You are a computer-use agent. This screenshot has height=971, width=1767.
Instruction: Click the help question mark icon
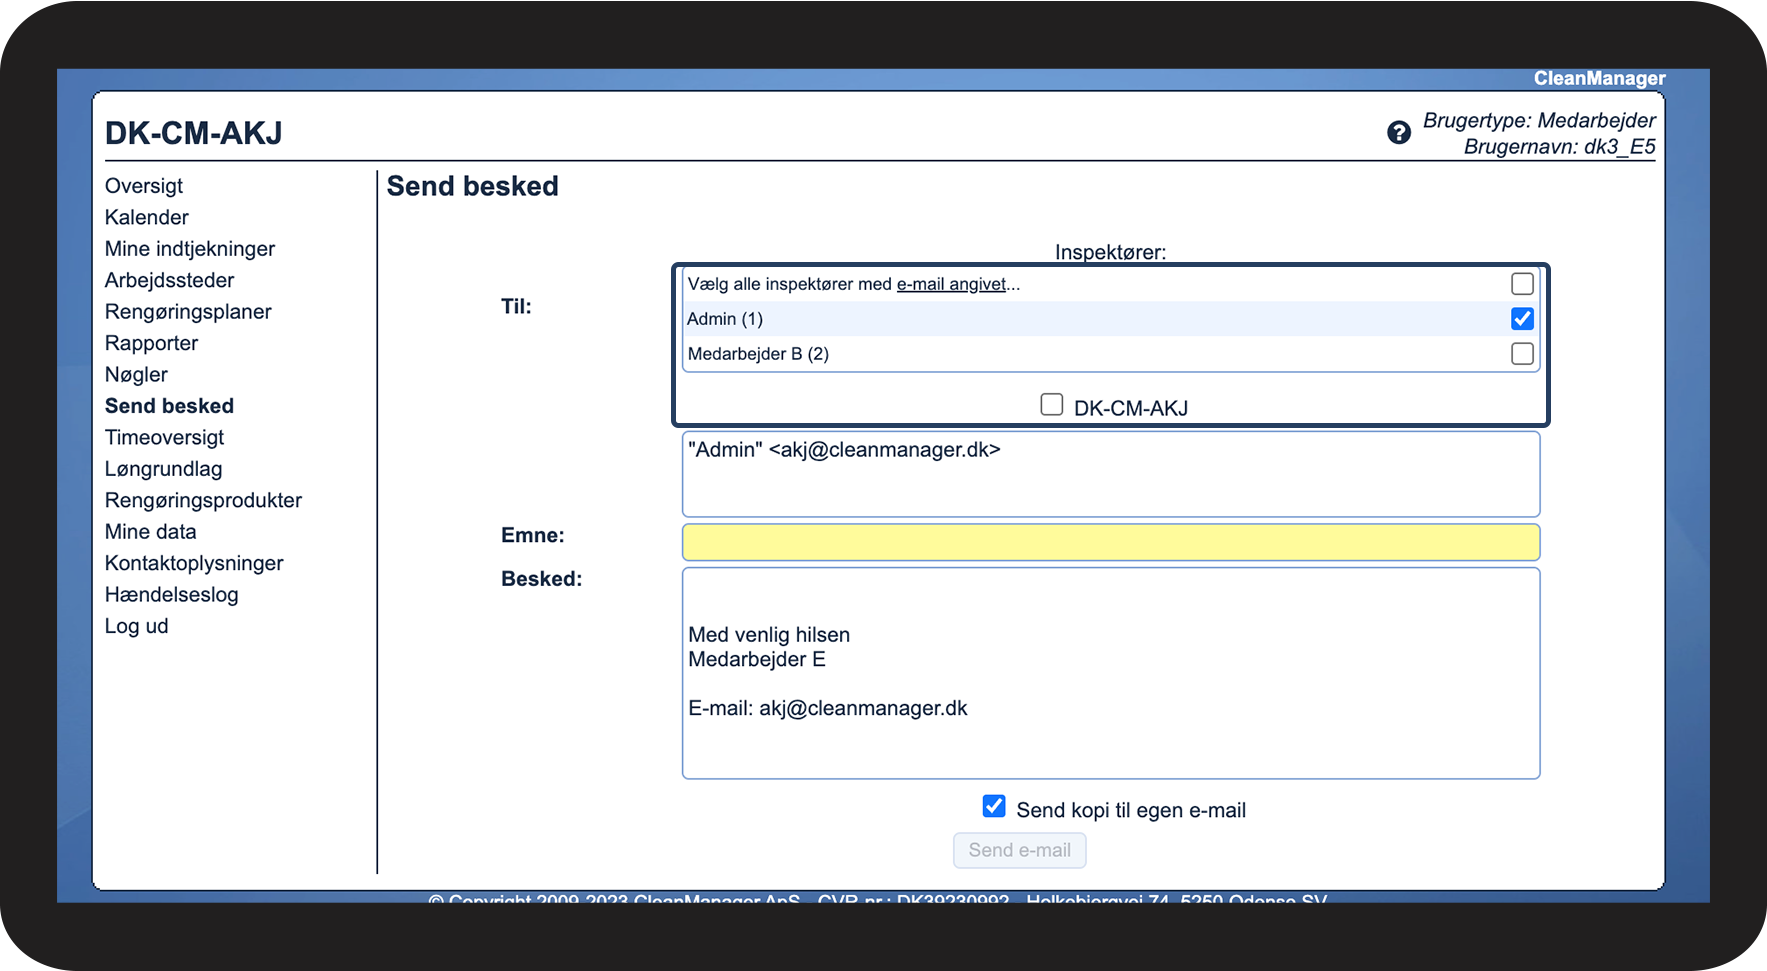point(1398,132)
